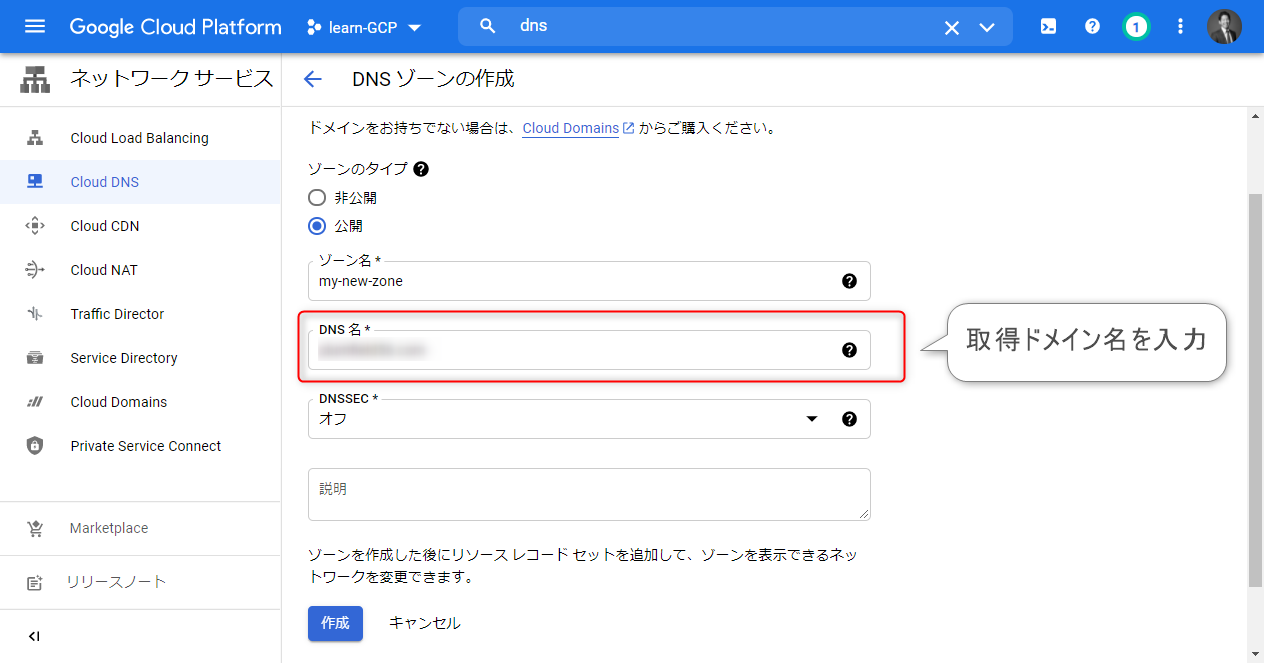Collapse the sidebar with bottom arrow

[x=34, y=636]
